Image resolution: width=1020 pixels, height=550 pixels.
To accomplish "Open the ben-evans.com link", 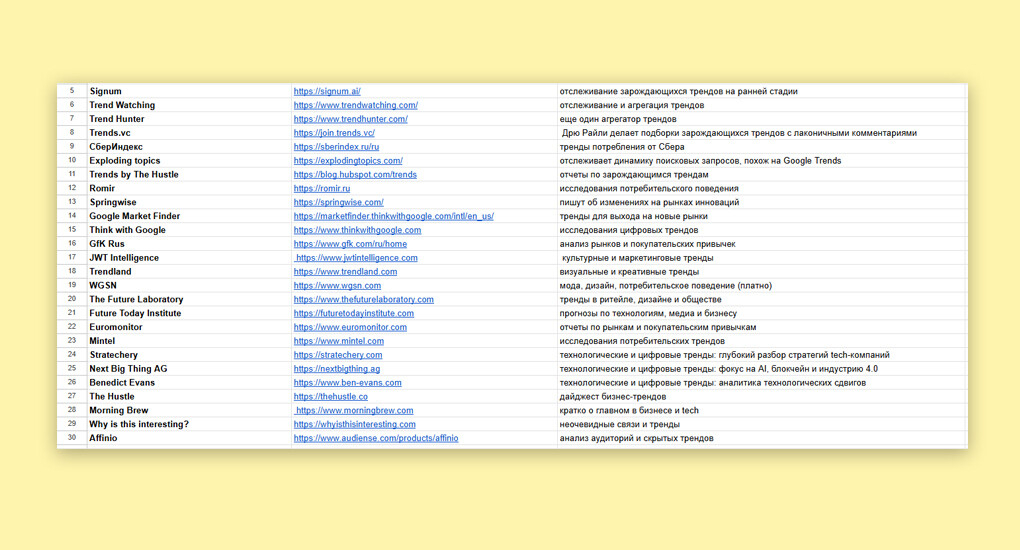I will pos(347,383).
